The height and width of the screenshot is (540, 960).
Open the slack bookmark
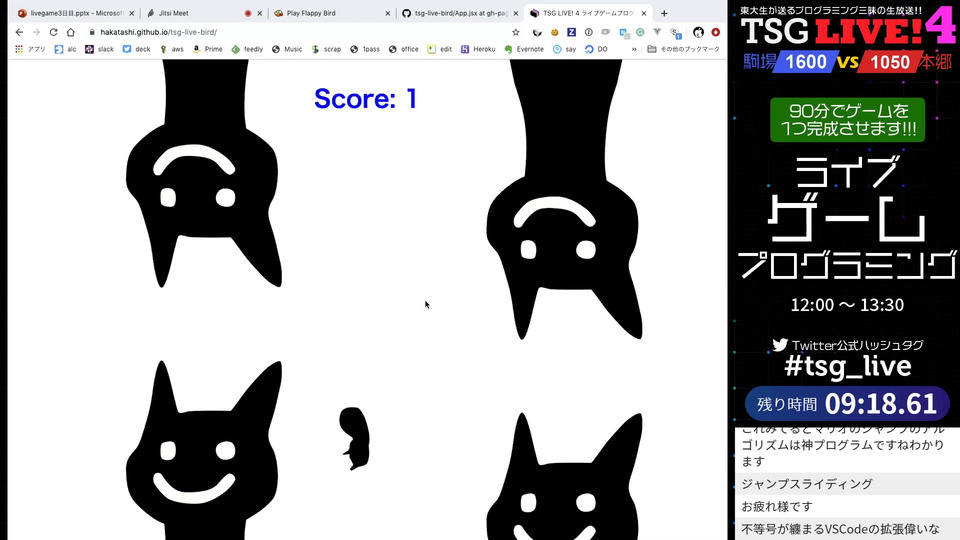(x=100, y=49)
